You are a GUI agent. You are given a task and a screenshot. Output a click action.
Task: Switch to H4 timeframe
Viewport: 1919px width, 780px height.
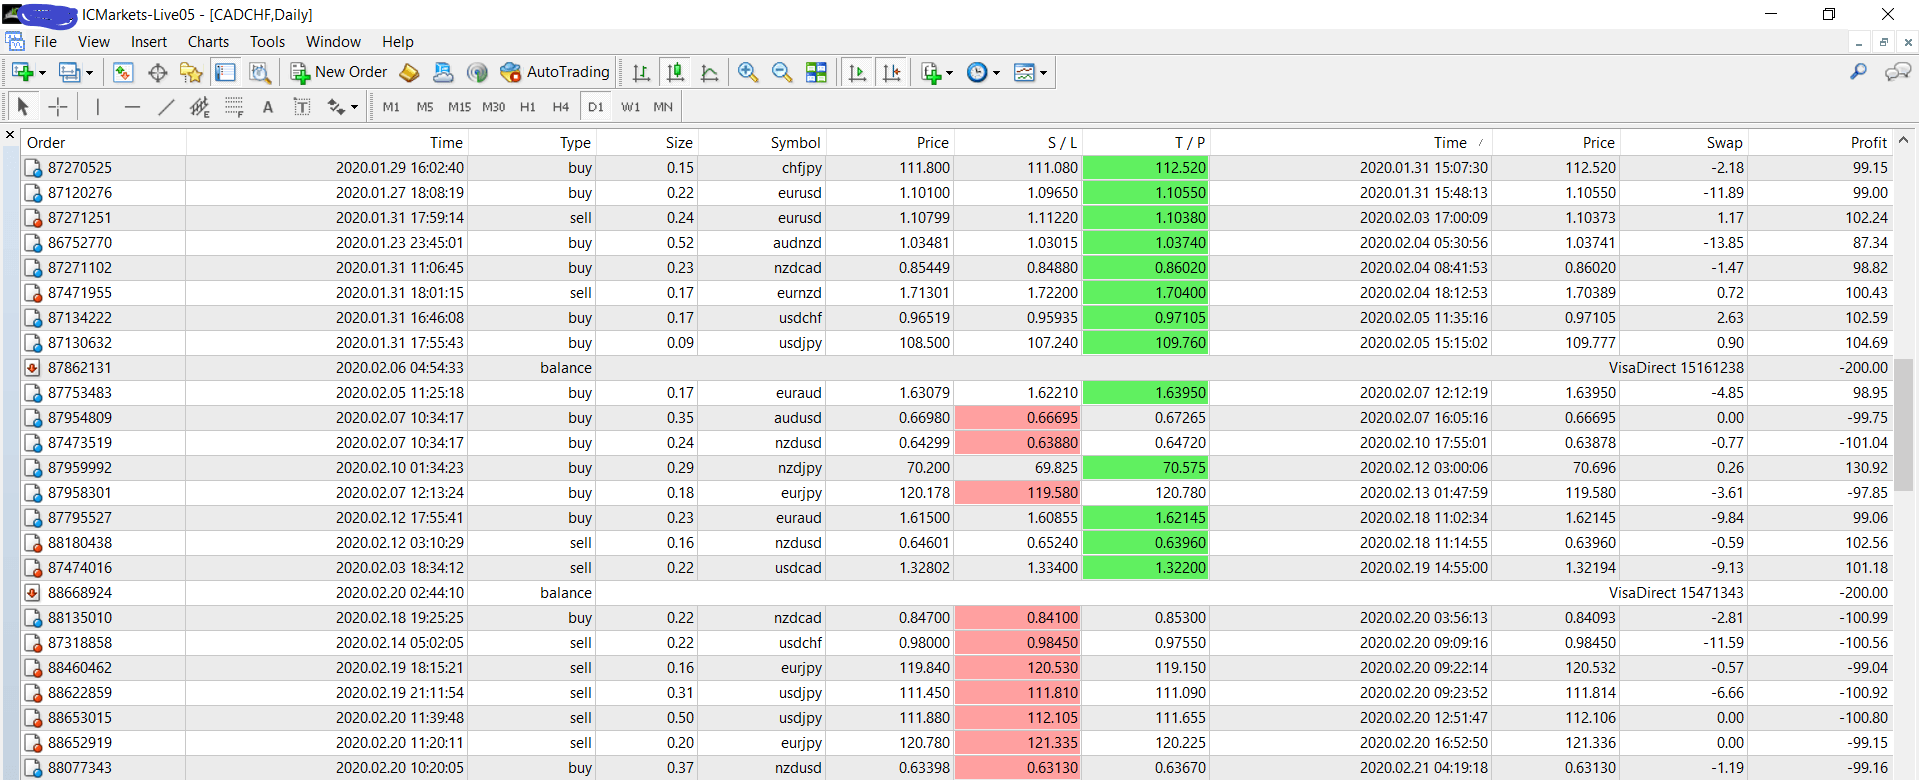pyautogui.click(x=561, y=106)
